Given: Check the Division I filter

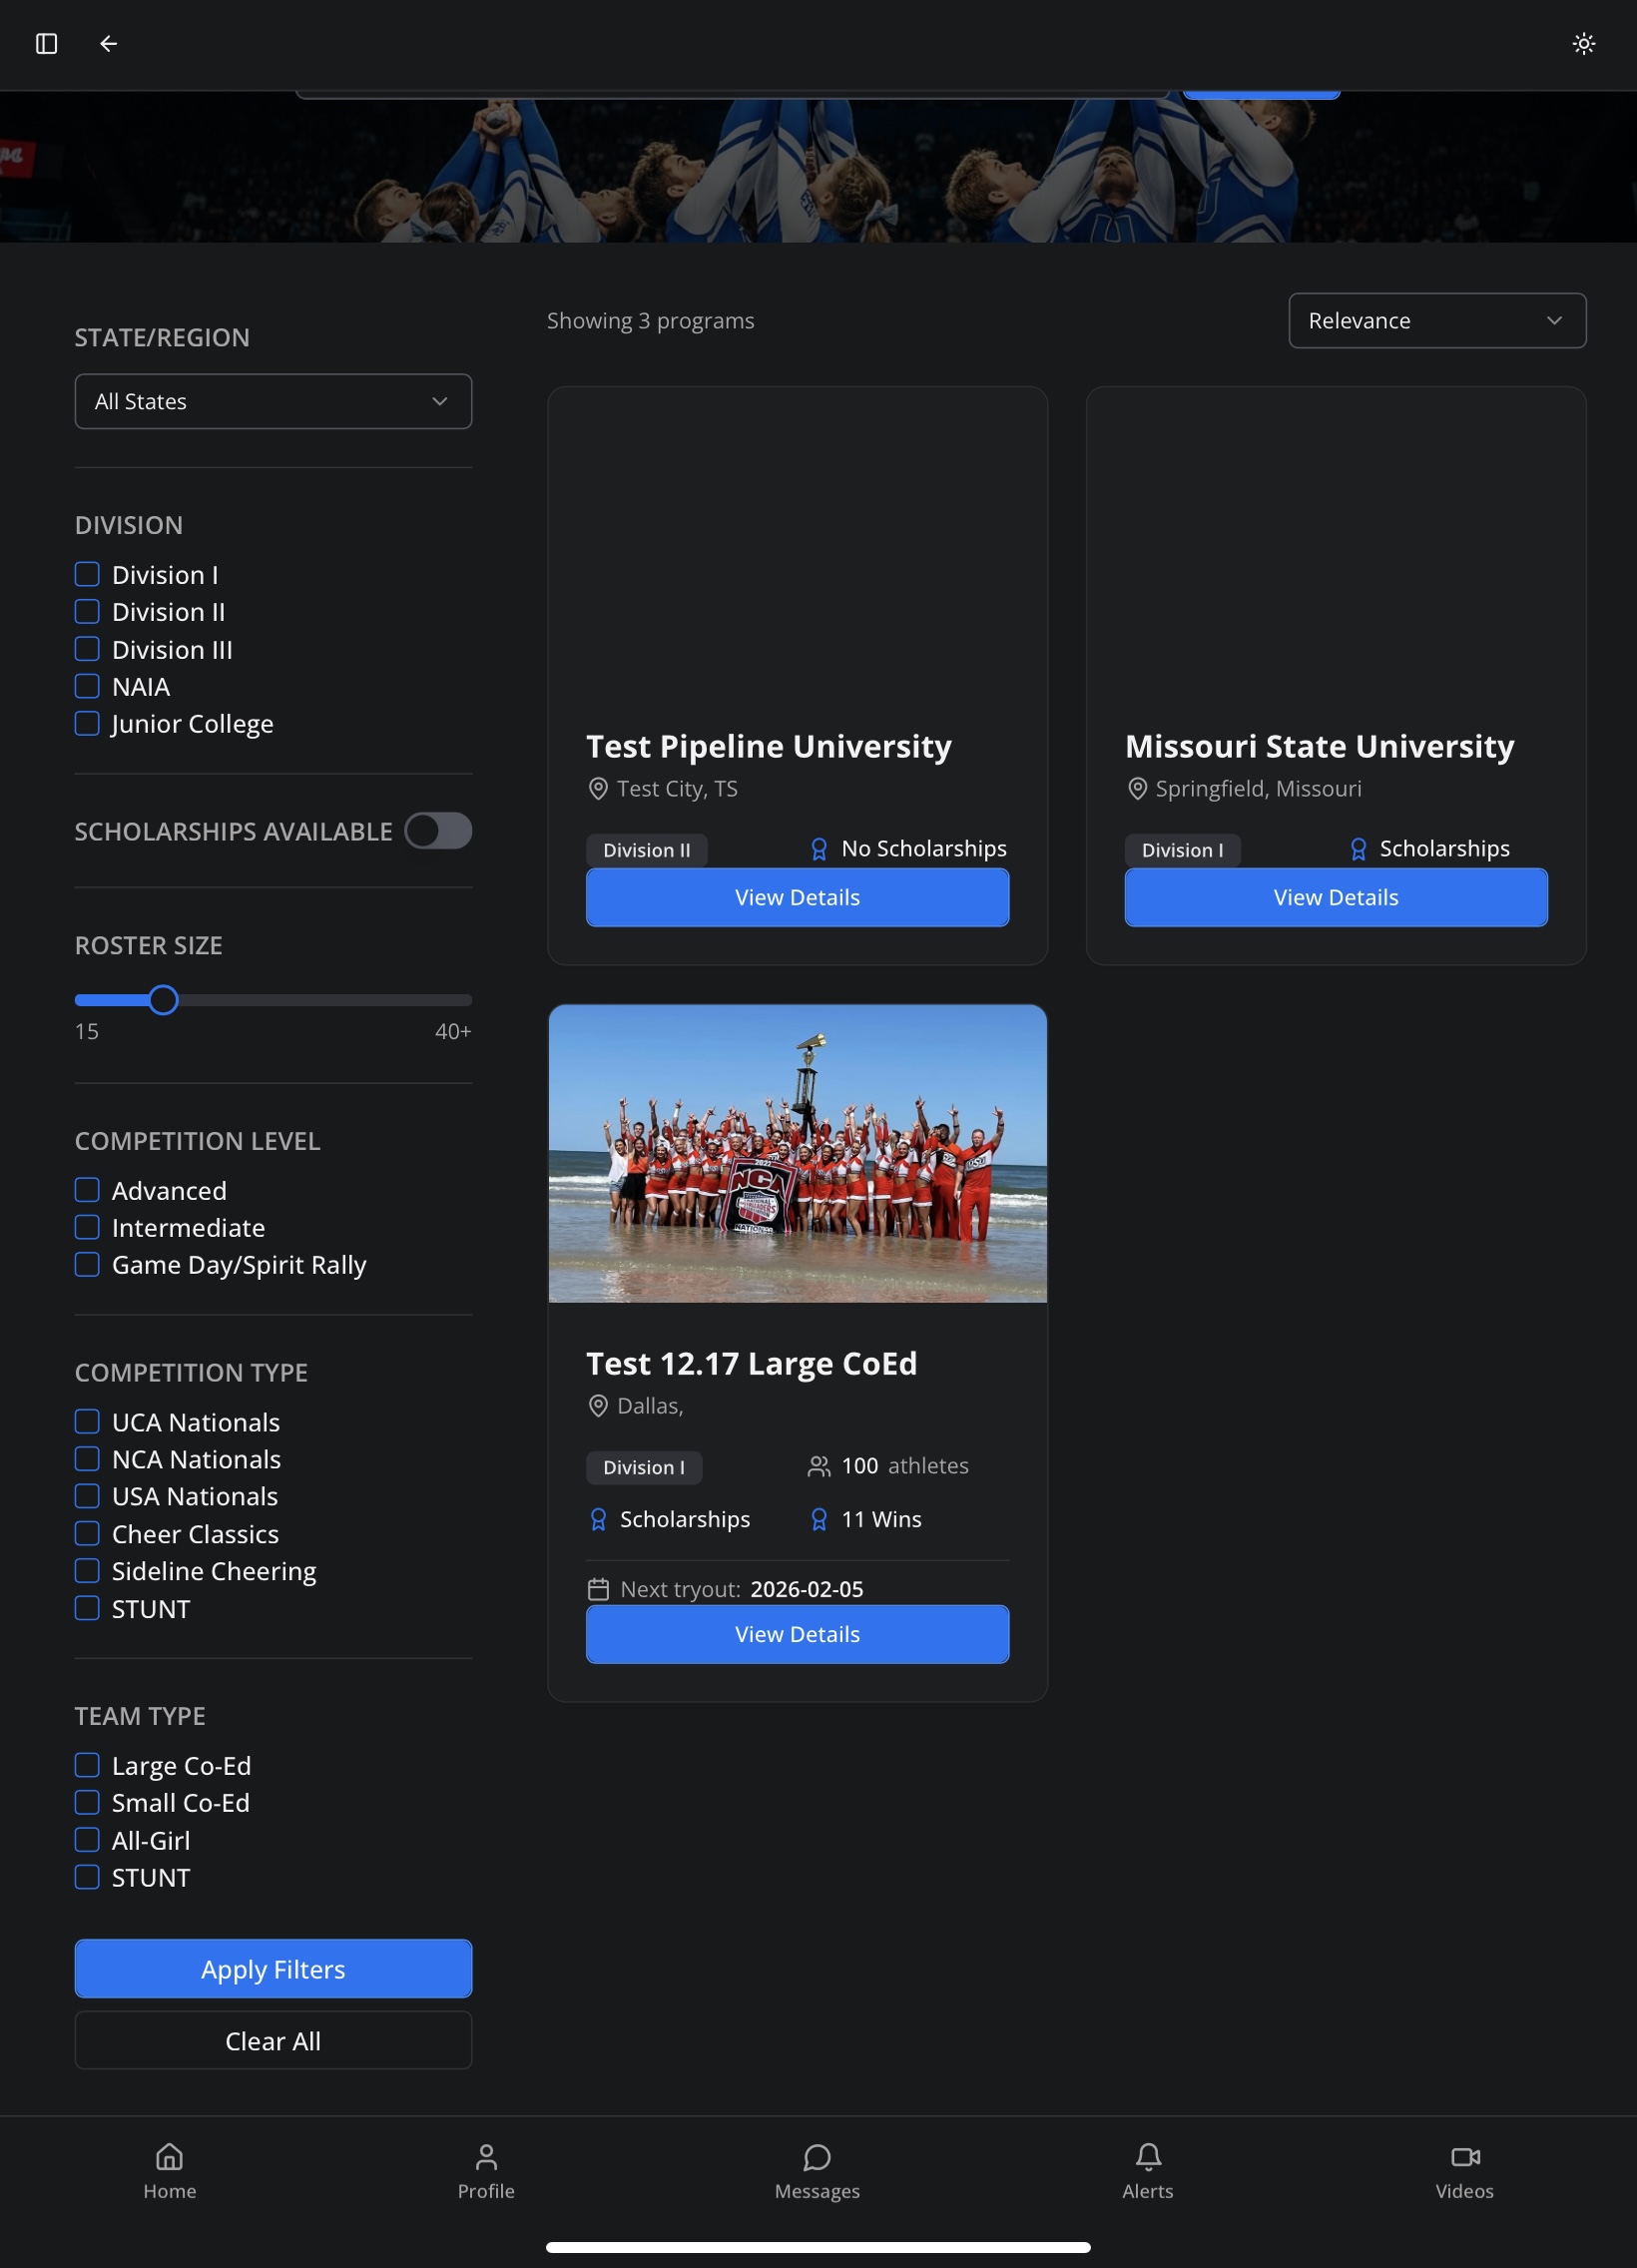Looking at the screenshot, I should coord(87,574).
